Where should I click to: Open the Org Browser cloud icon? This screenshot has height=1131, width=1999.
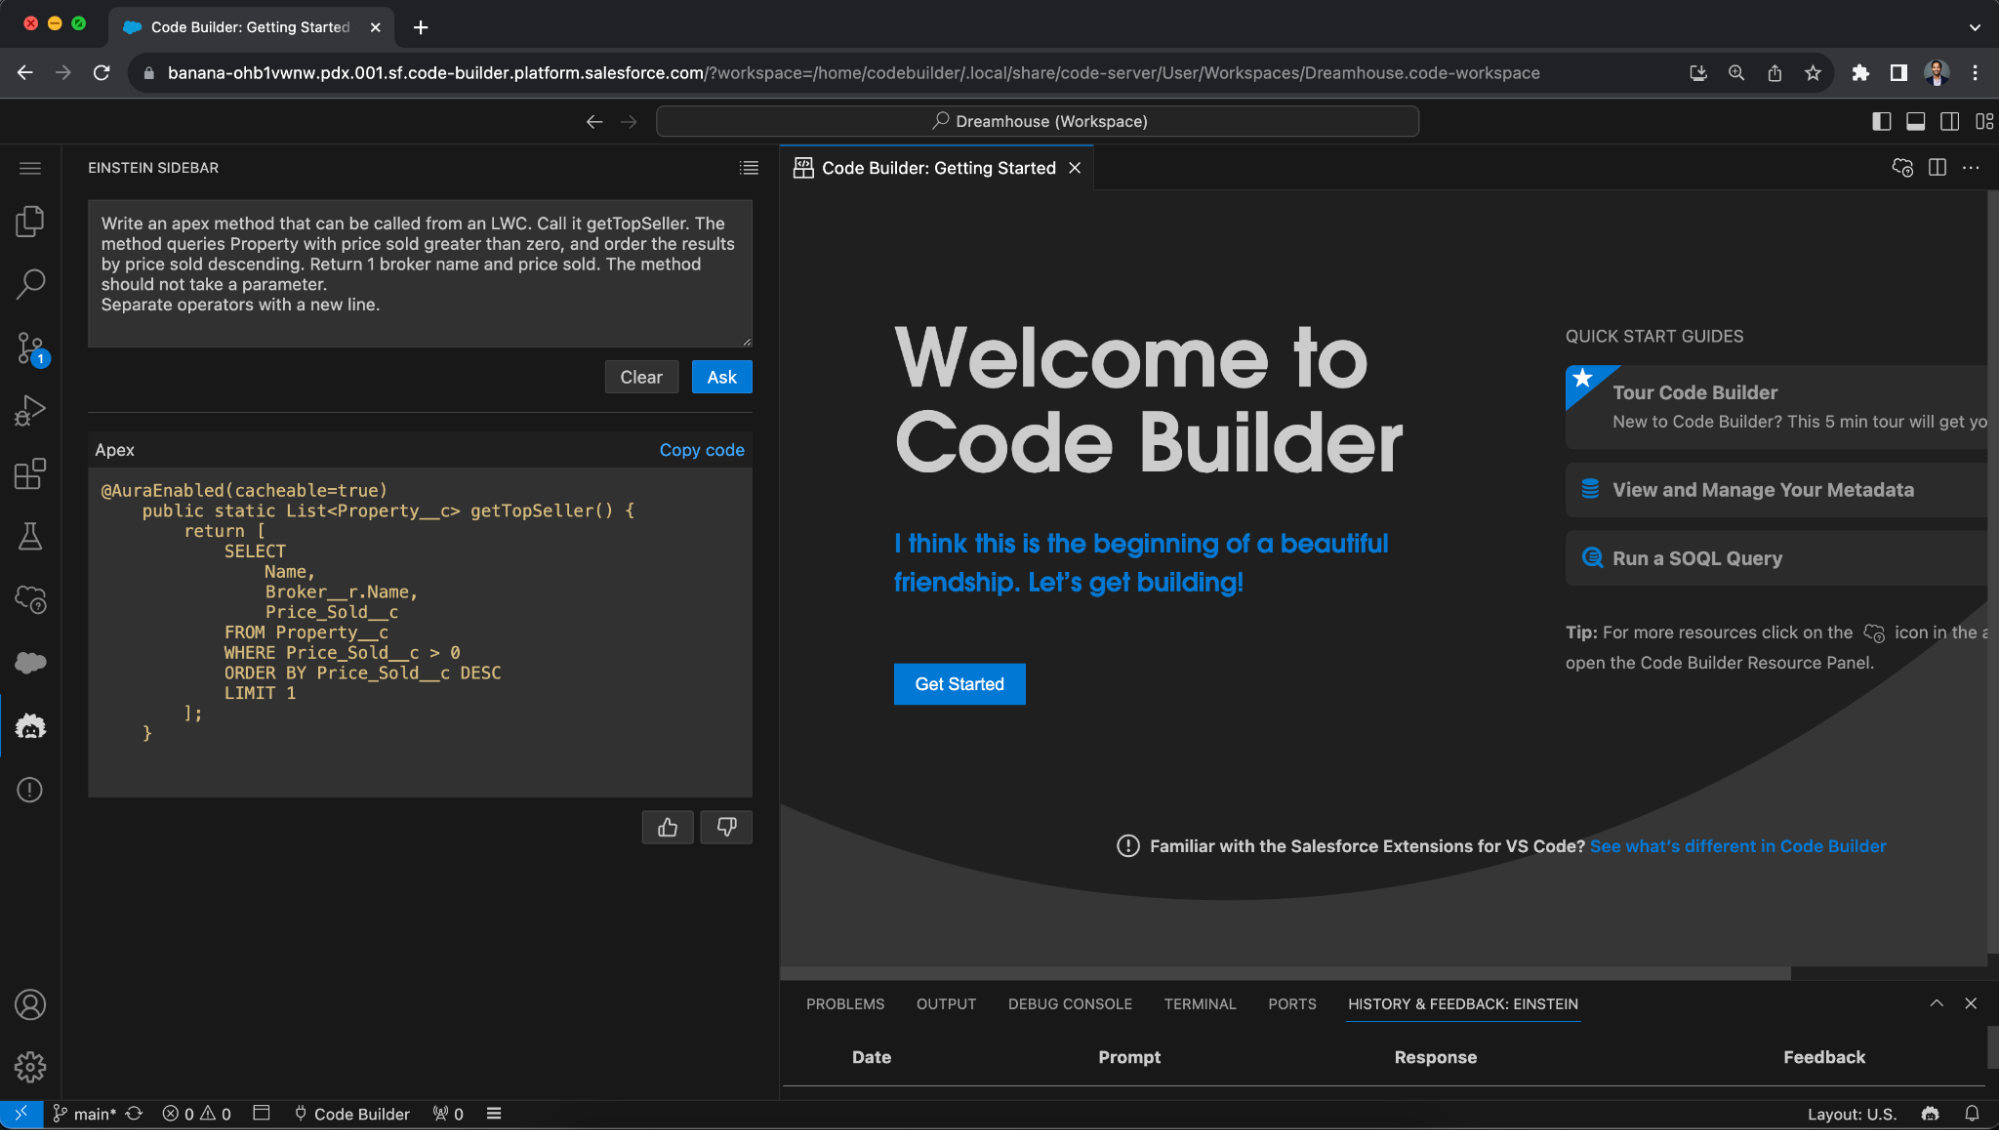click(x=30, y=600)
